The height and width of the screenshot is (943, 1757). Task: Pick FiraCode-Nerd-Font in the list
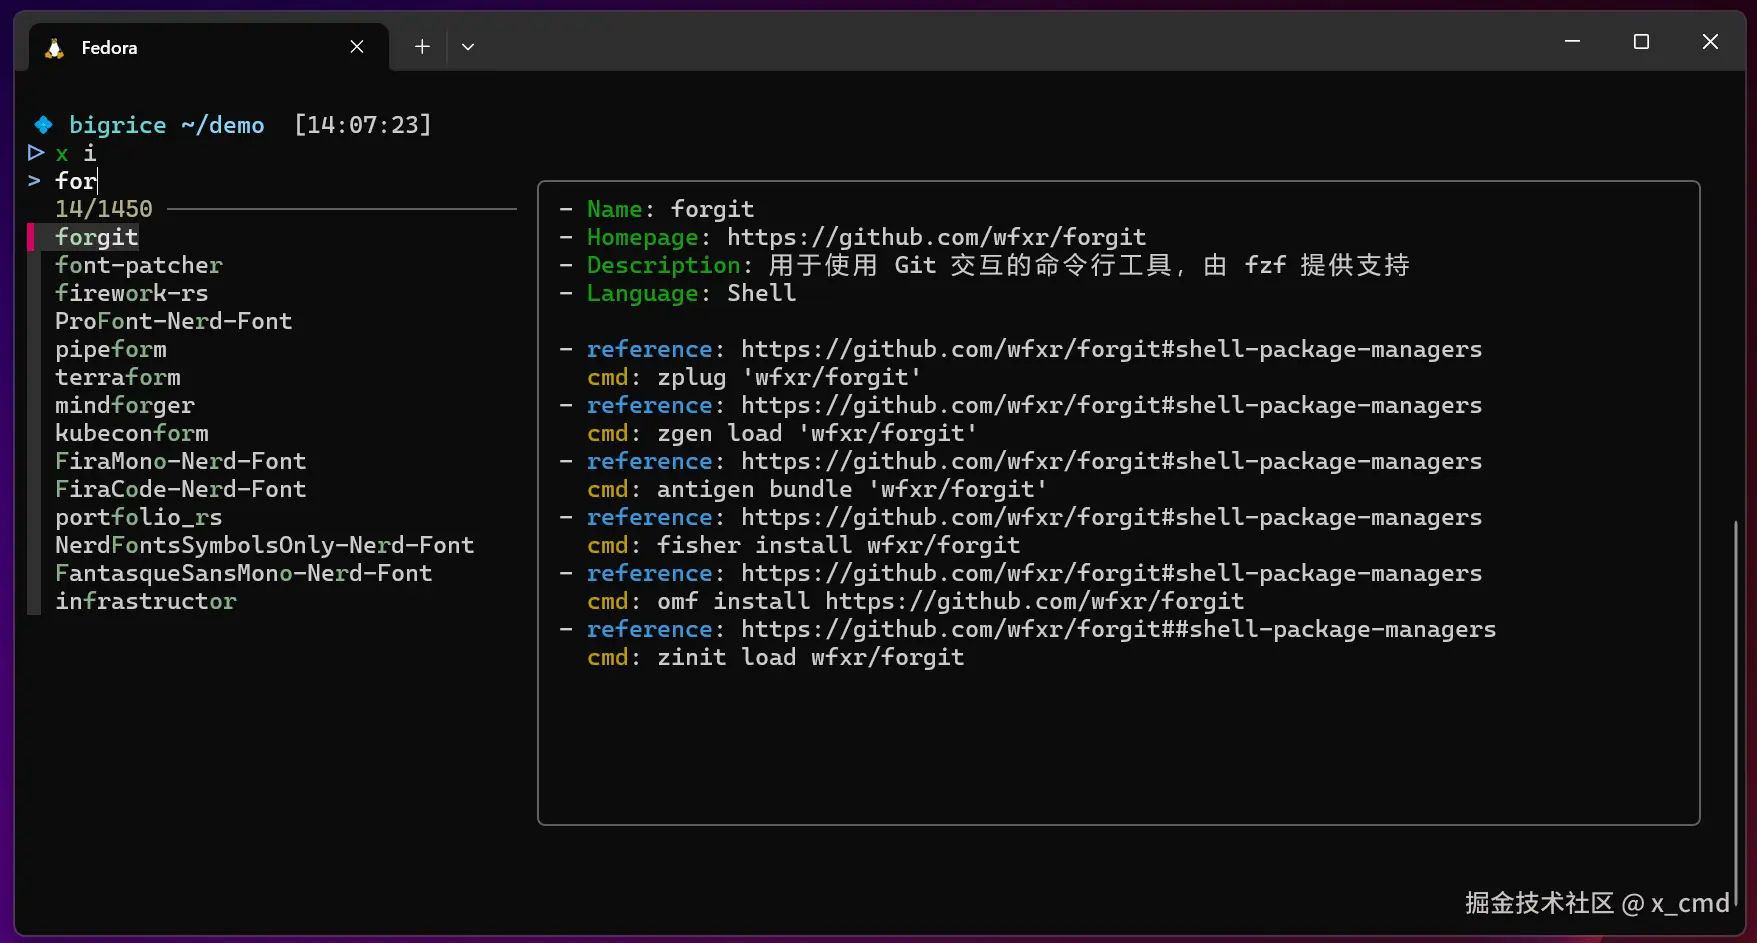point(181,489)
